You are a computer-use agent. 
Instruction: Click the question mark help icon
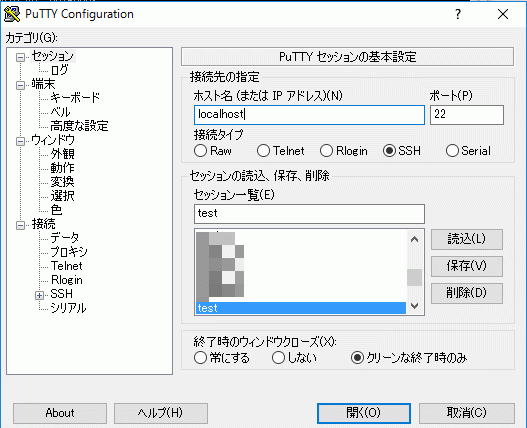click(x=457, y=14)
